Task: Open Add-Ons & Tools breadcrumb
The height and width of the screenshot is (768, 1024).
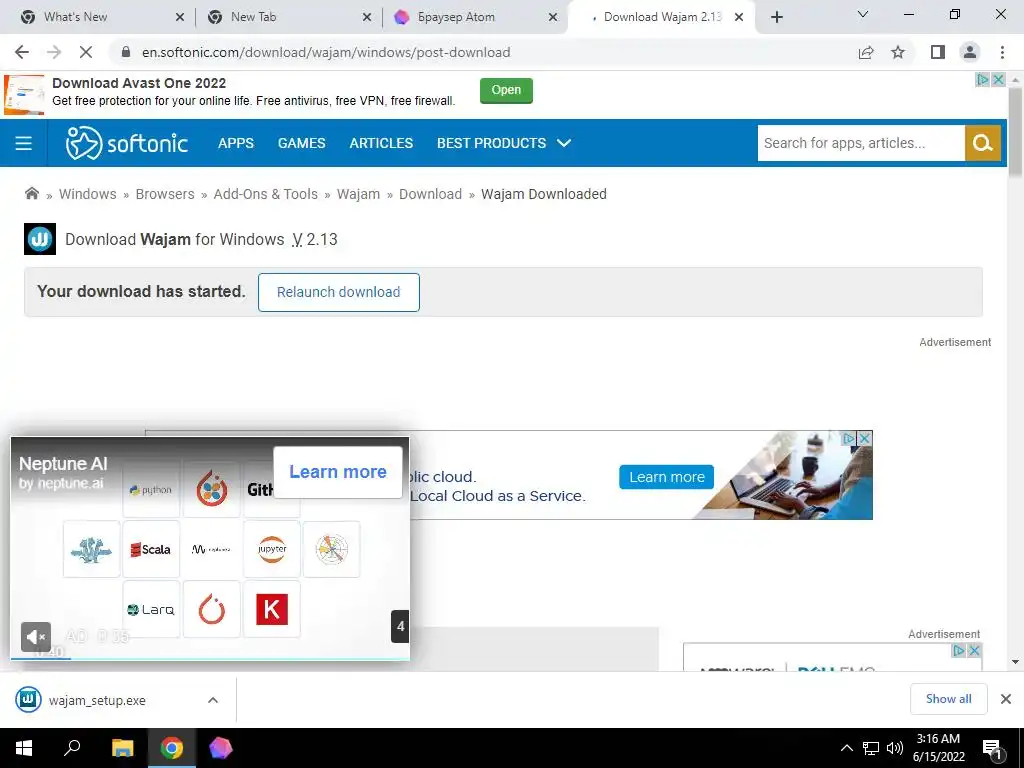Action: tap(265, 194)
